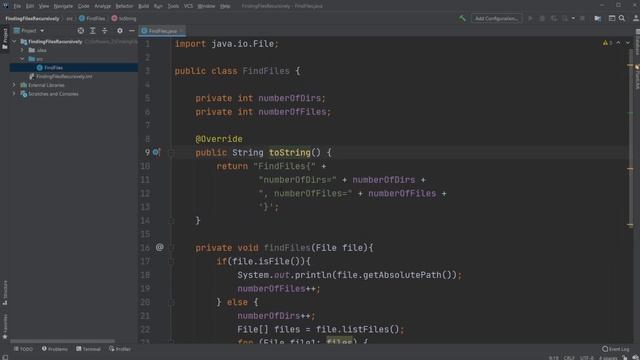Open the Problems tool window
The height and width of the screenshot is (360, 640).
coord(55,349)
